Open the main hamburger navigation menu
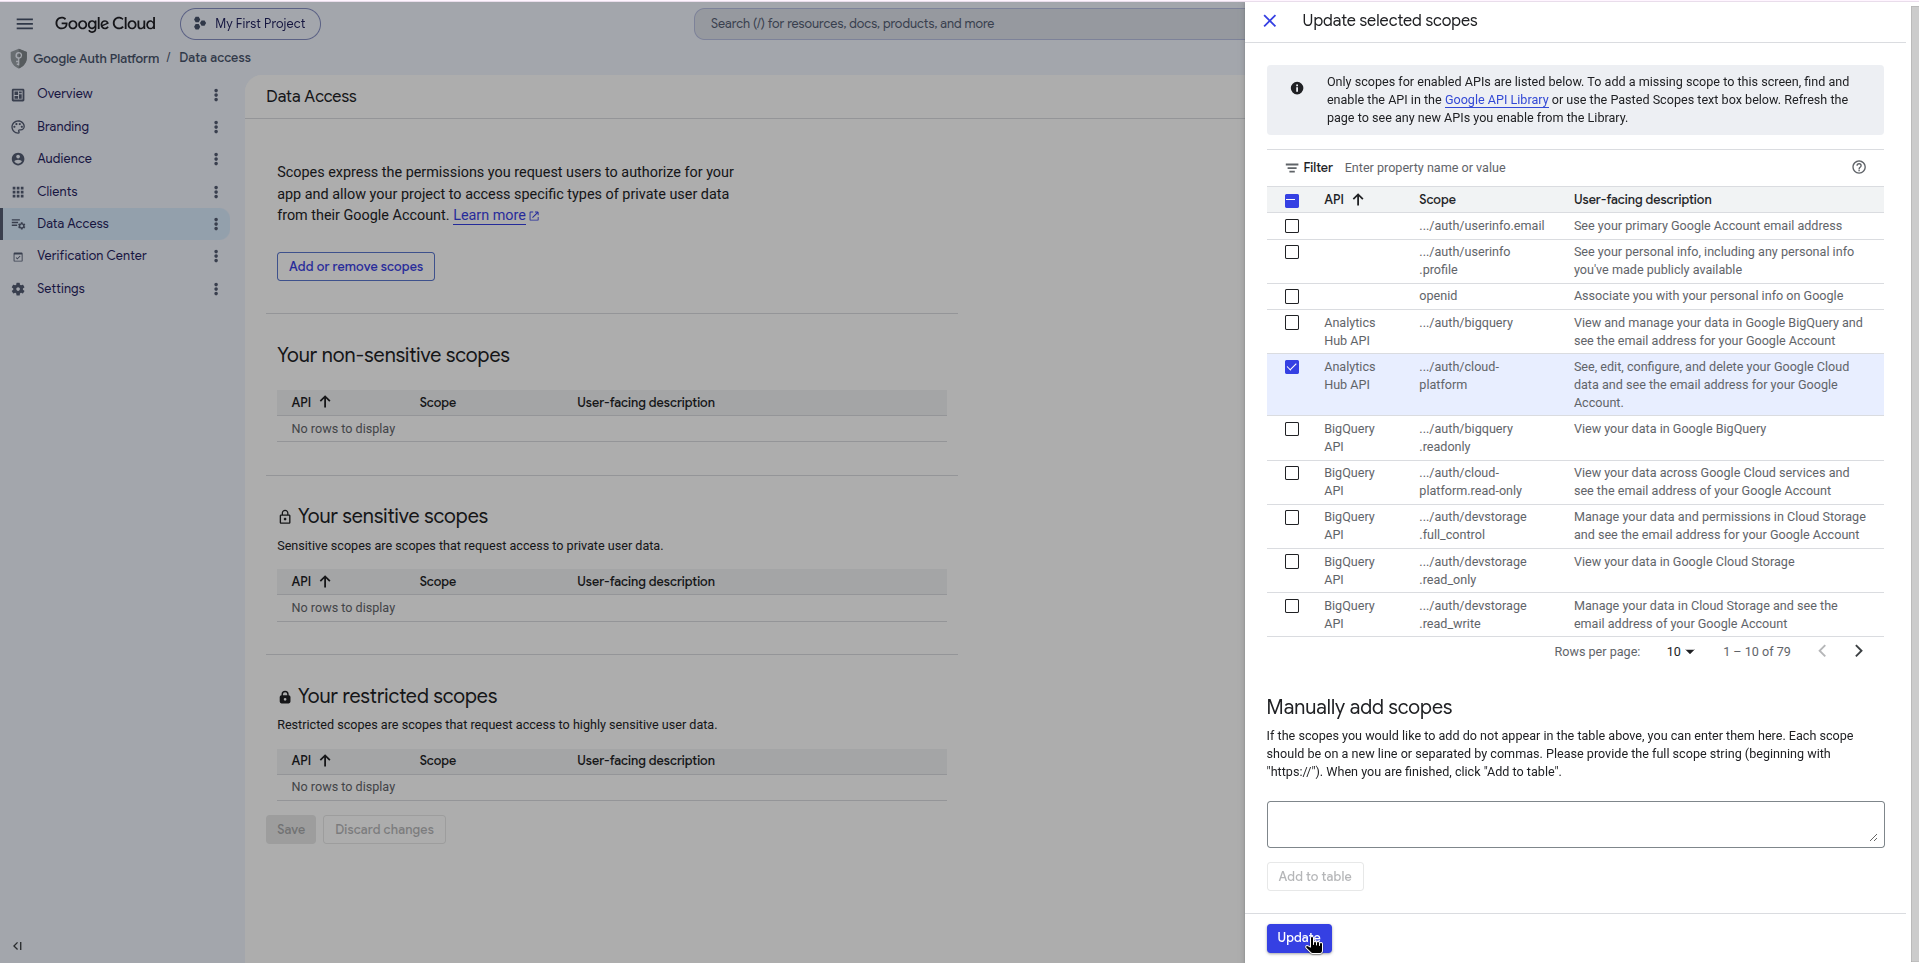Image resolution: width=1919 pixels, height=963 pixels. tap(25, 23)
